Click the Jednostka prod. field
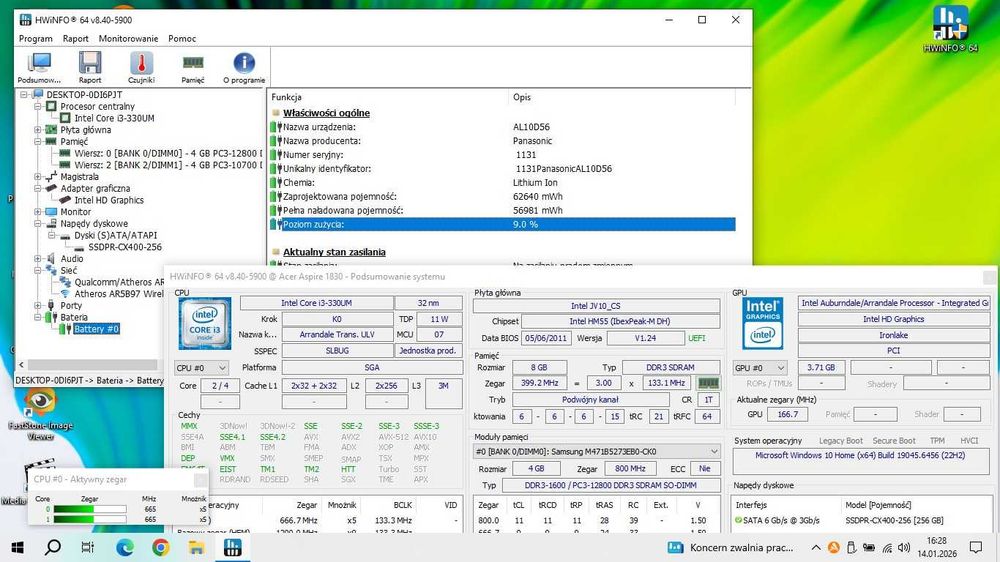The height and width of the screenshot is (562, 1000). click(x=427, y=351)
